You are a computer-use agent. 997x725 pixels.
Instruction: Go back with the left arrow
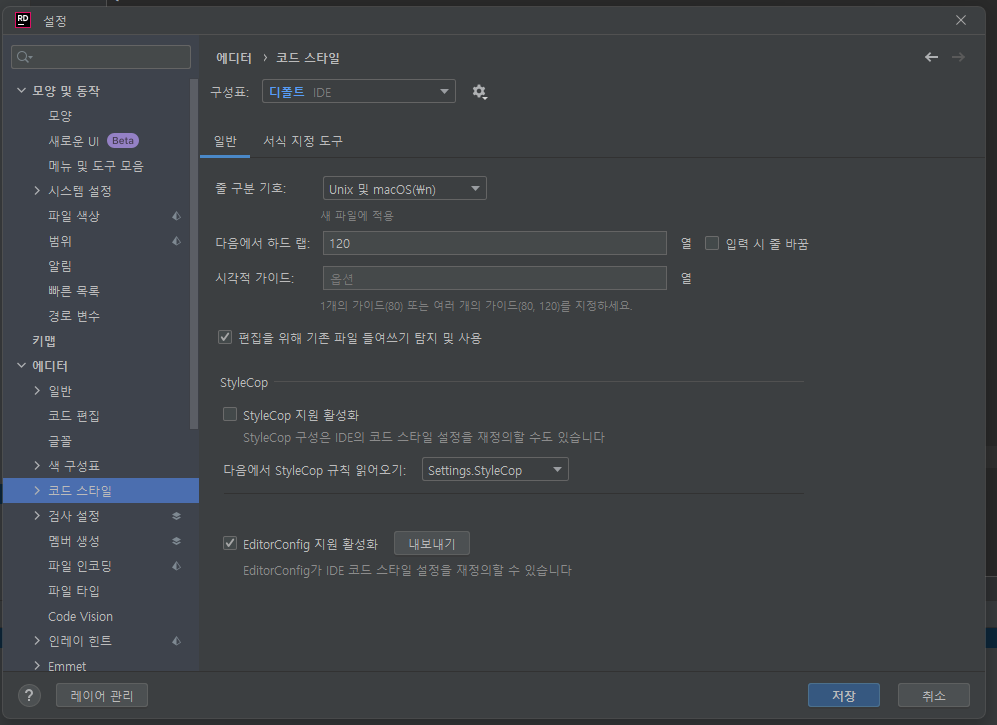pyautogui.click(x=932, y=57)
